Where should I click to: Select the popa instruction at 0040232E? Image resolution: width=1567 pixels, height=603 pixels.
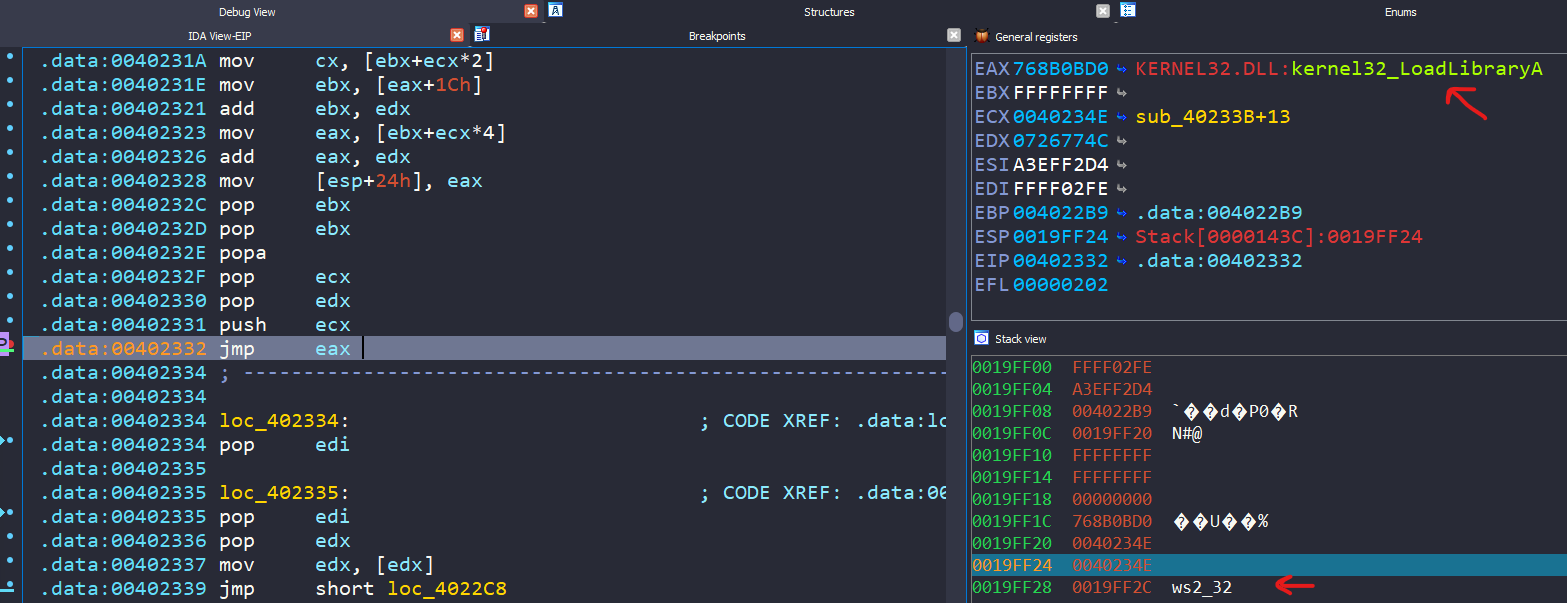(x=242, y=253)
